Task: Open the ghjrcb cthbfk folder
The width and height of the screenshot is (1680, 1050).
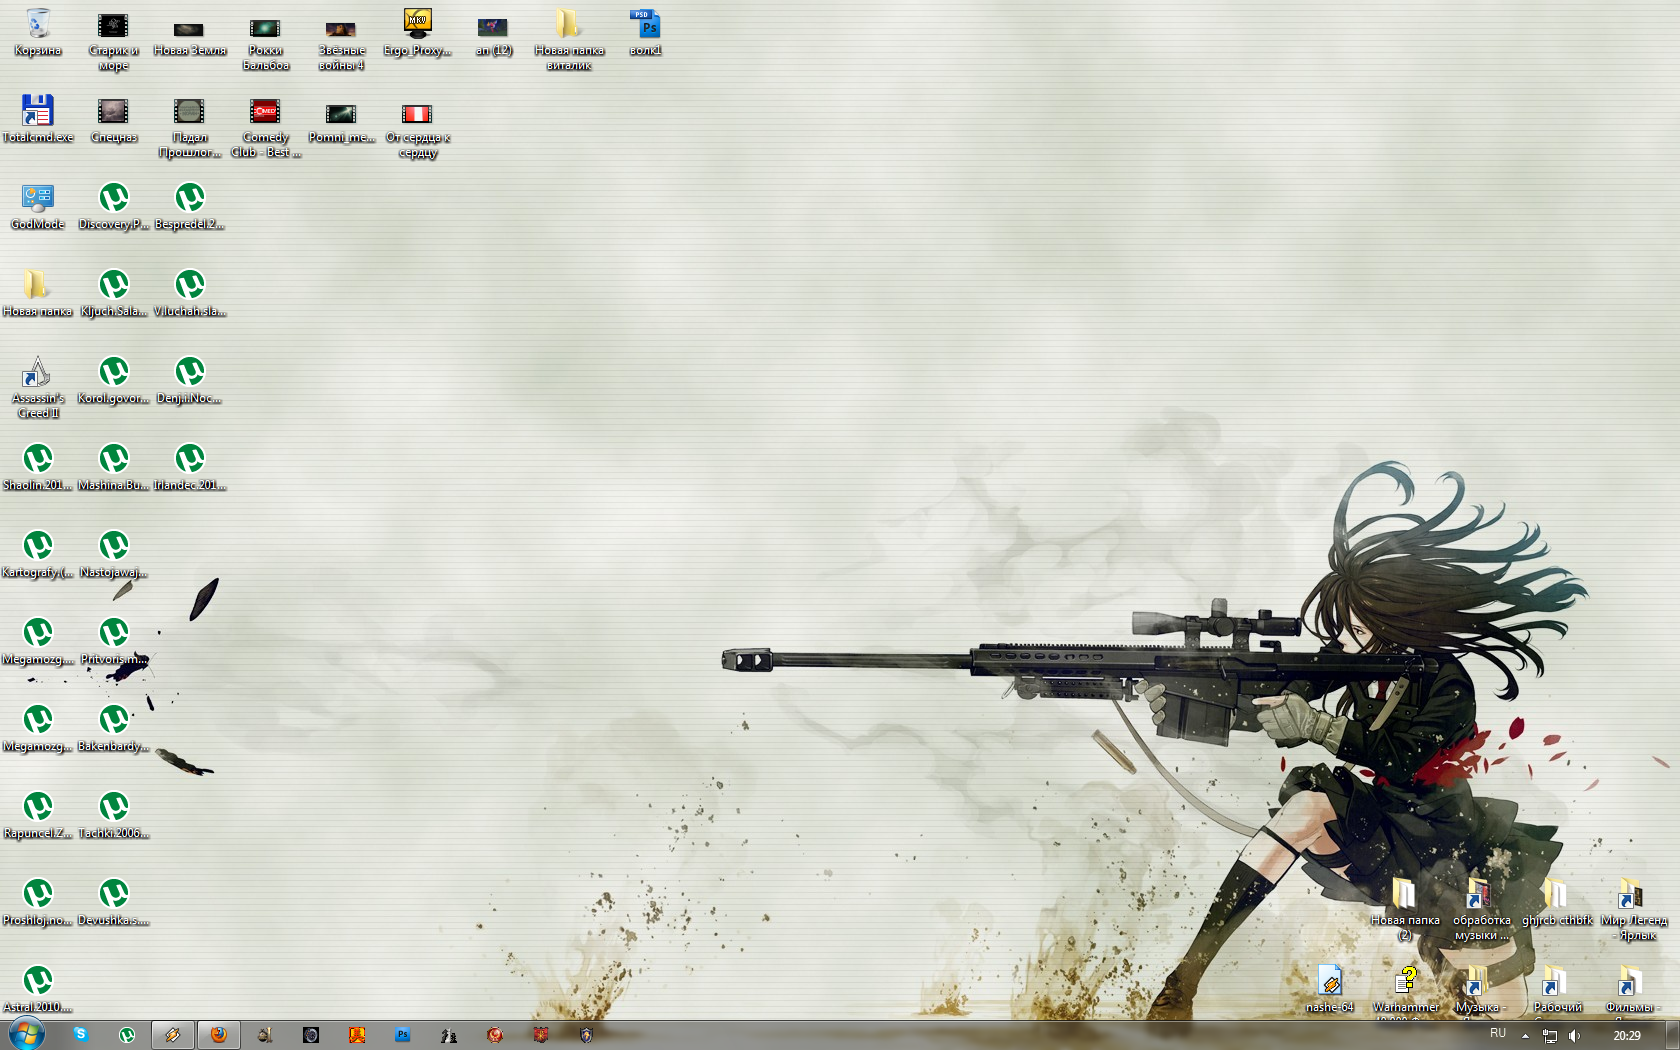Action: [x=1557, y=902]
